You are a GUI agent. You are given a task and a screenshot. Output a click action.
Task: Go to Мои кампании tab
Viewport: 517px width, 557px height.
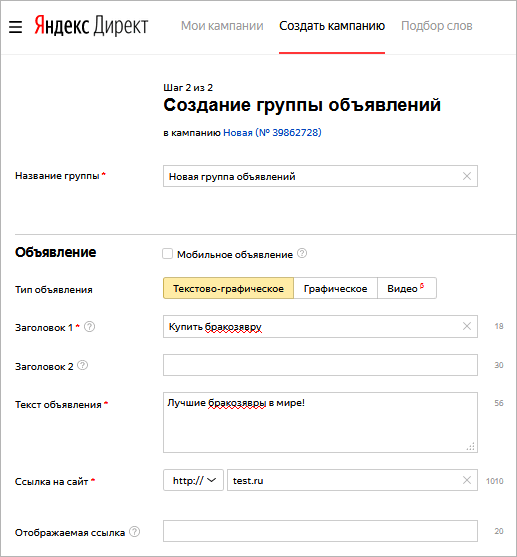(222, 26)
